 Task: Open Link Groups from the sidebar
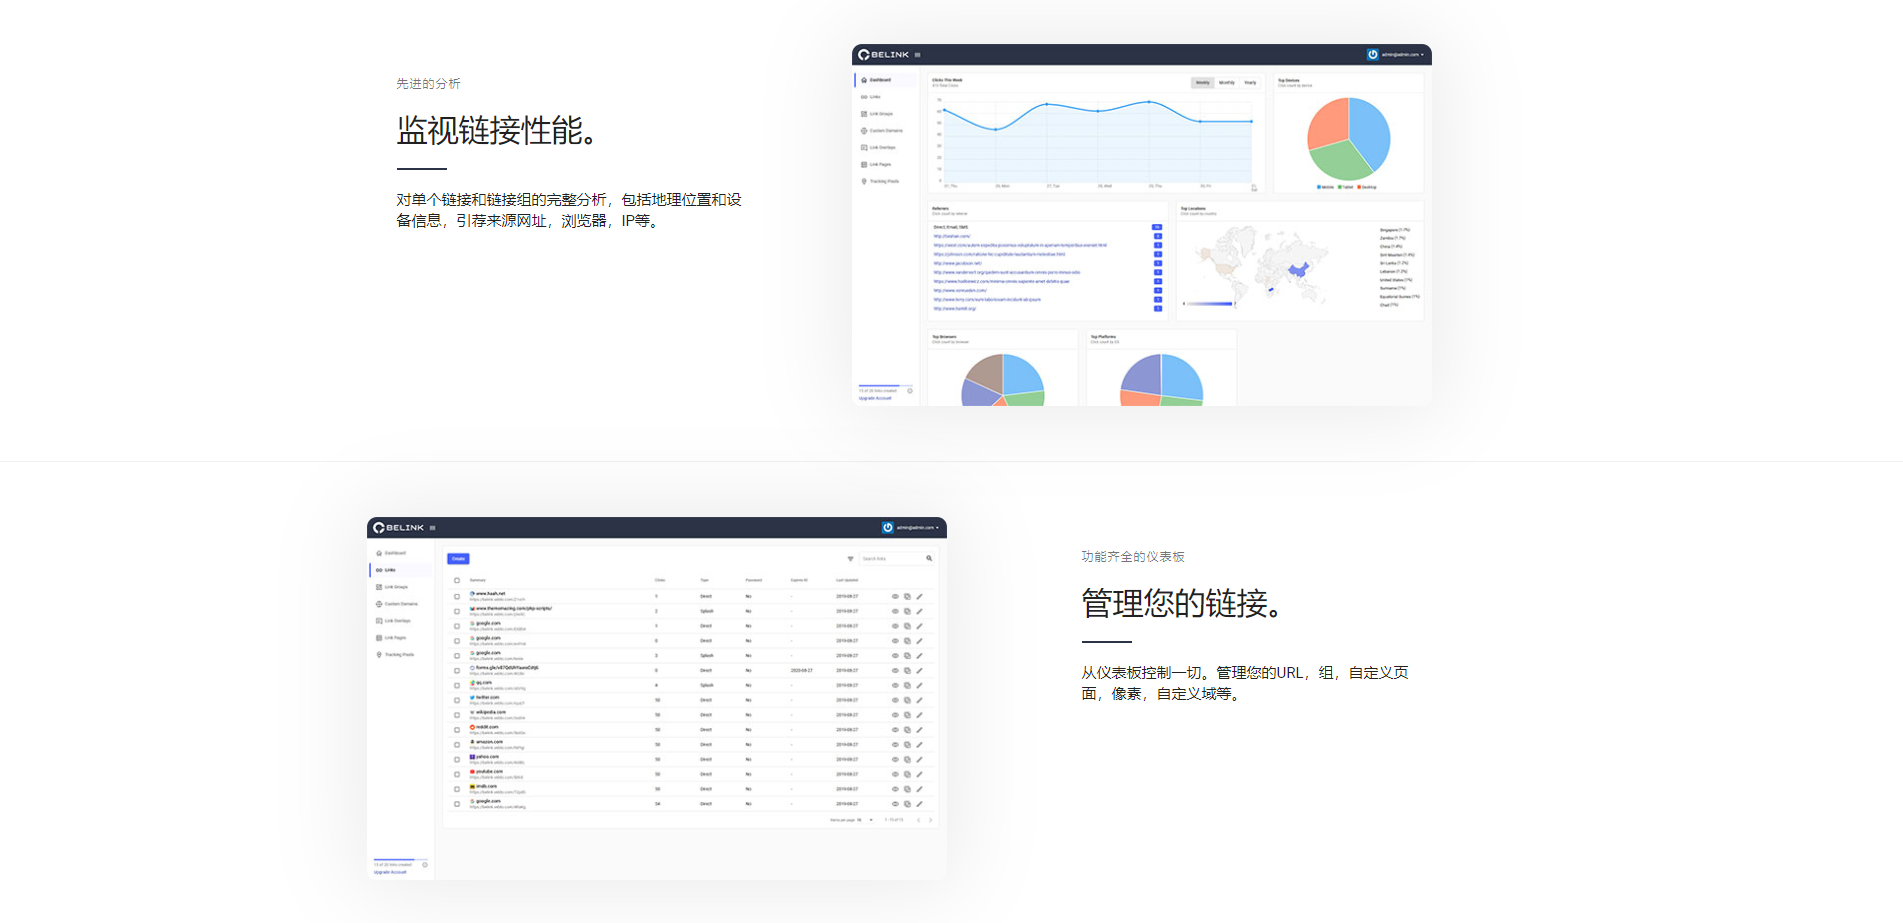(x=395, y=587)
